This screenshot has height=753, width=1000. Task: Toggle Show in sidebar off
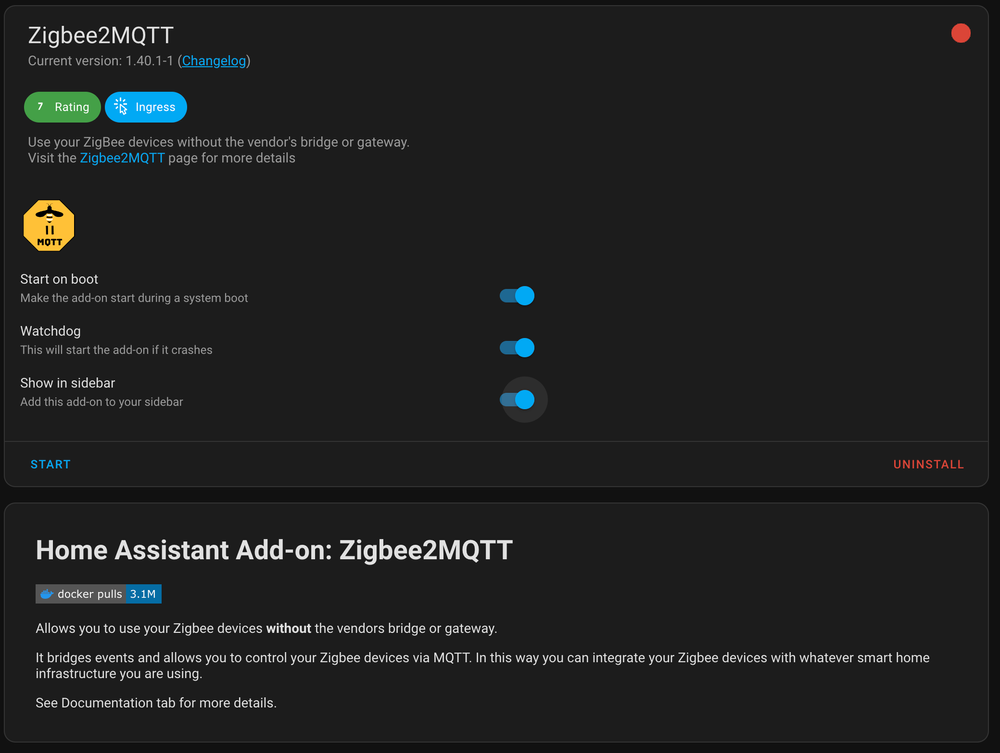[x=521, y=399]
